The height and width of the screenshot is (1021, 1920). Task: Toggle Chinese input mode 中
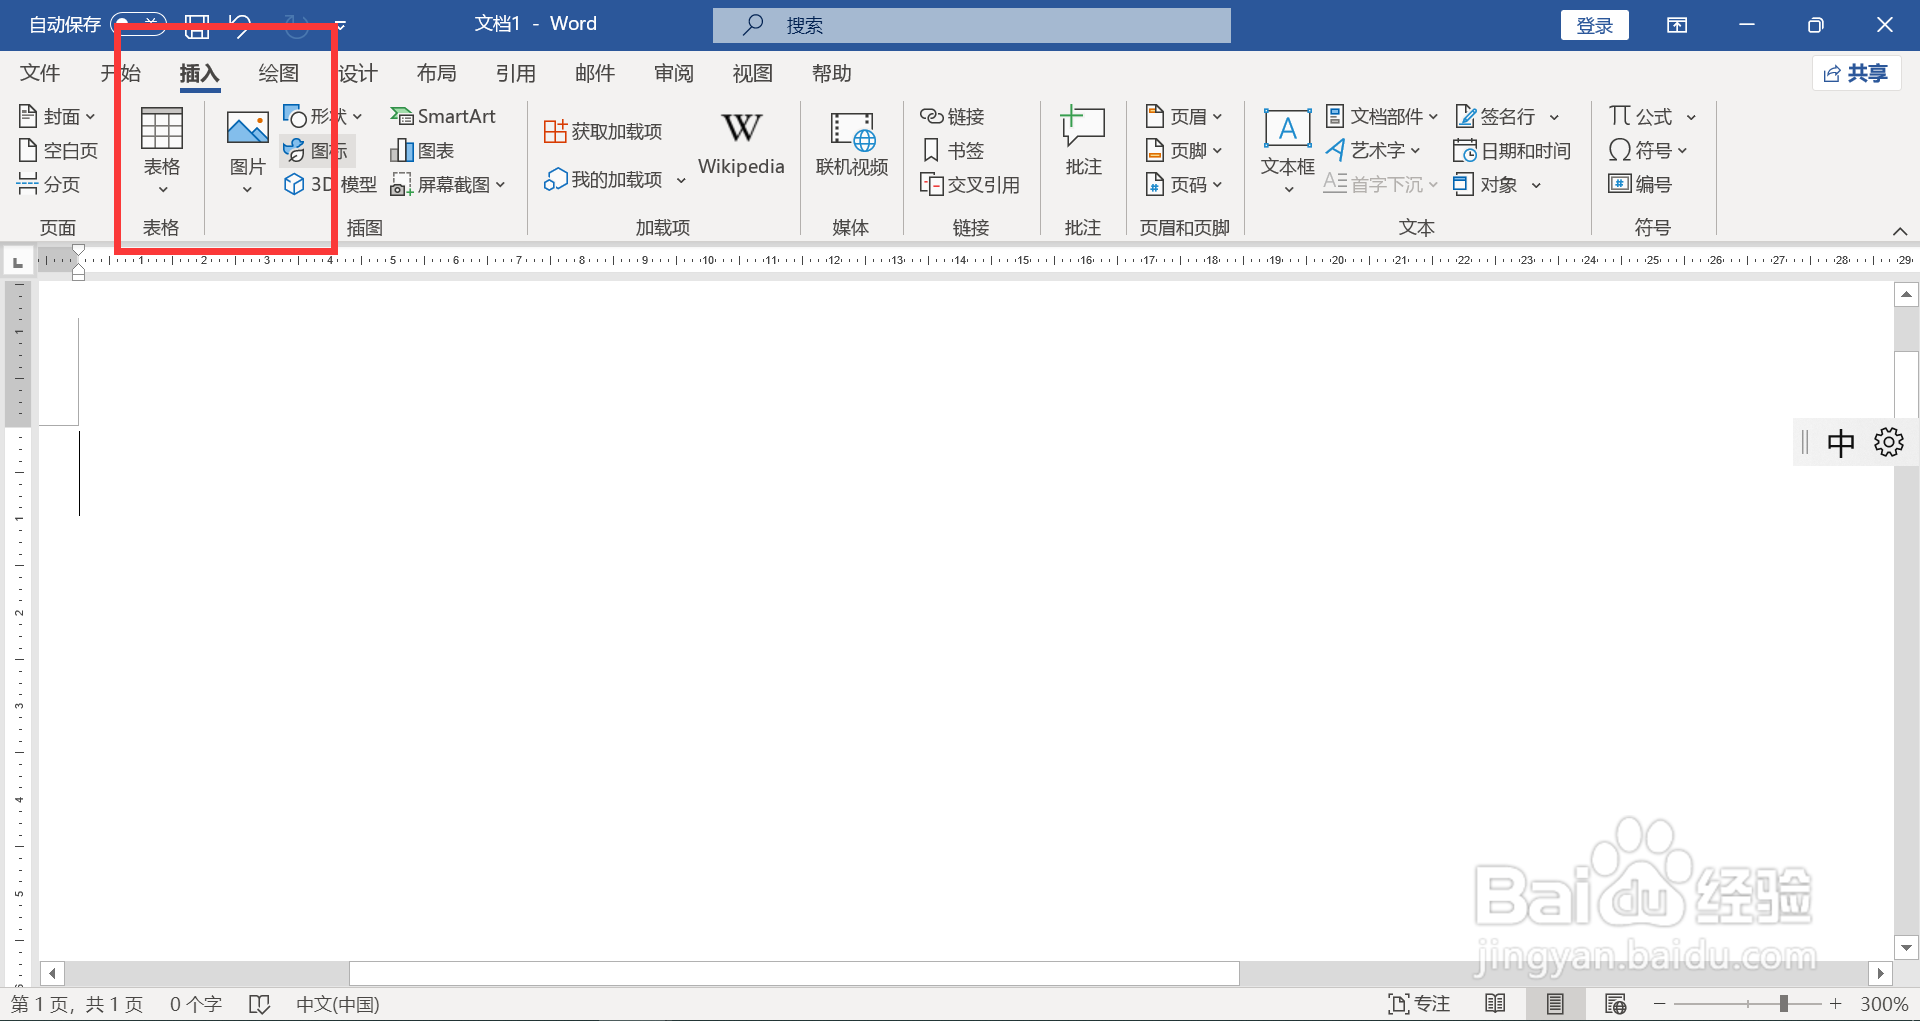coord(1840,442)
